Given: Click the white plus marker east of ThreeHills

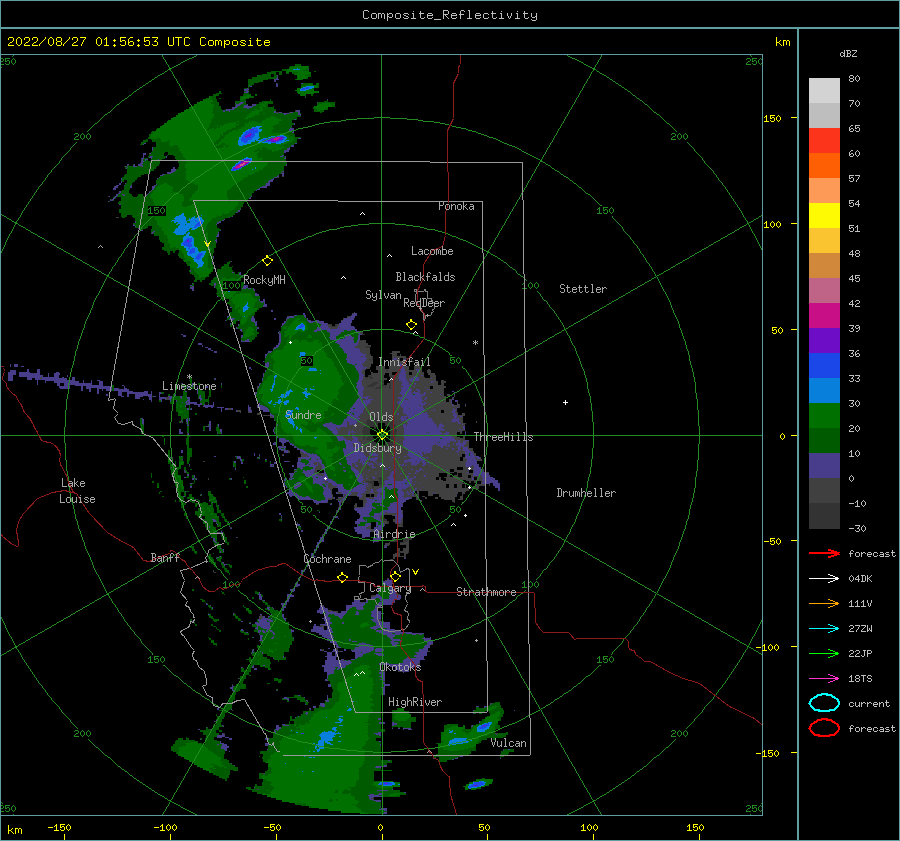Looking at the screenshot, I should (x=565, y=402).
